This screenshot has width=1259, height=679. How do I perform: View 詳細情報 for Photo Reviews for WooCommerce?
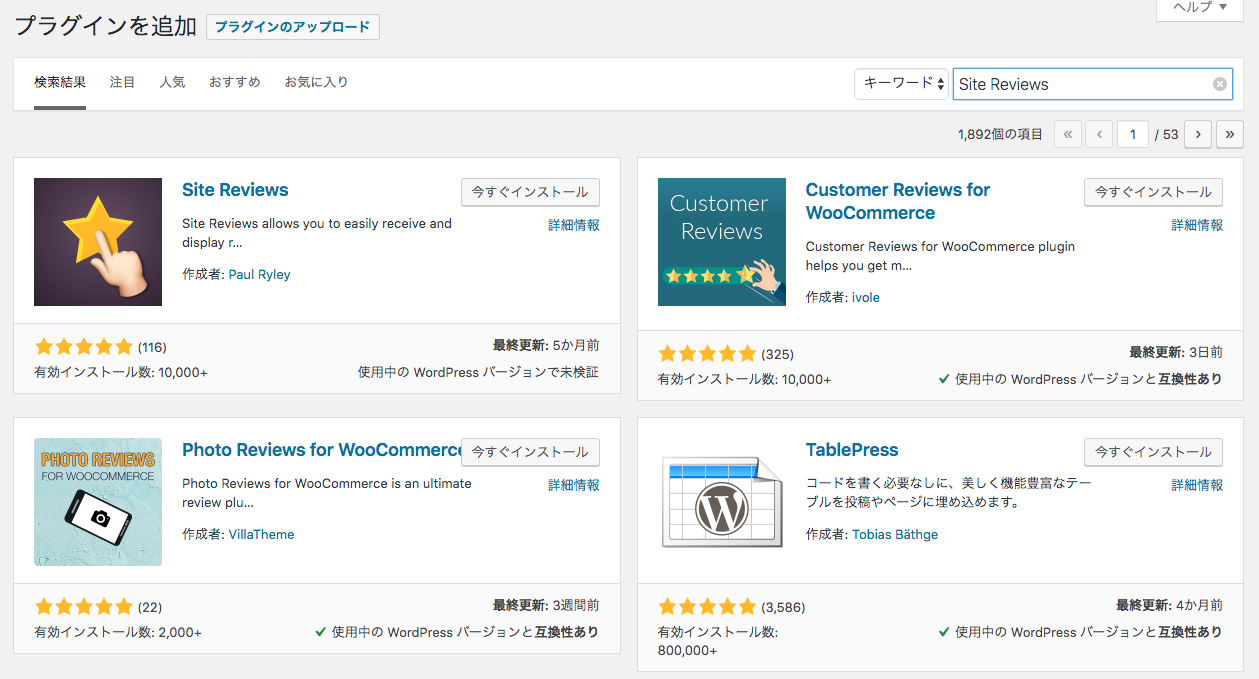click(x=574, y=486)
